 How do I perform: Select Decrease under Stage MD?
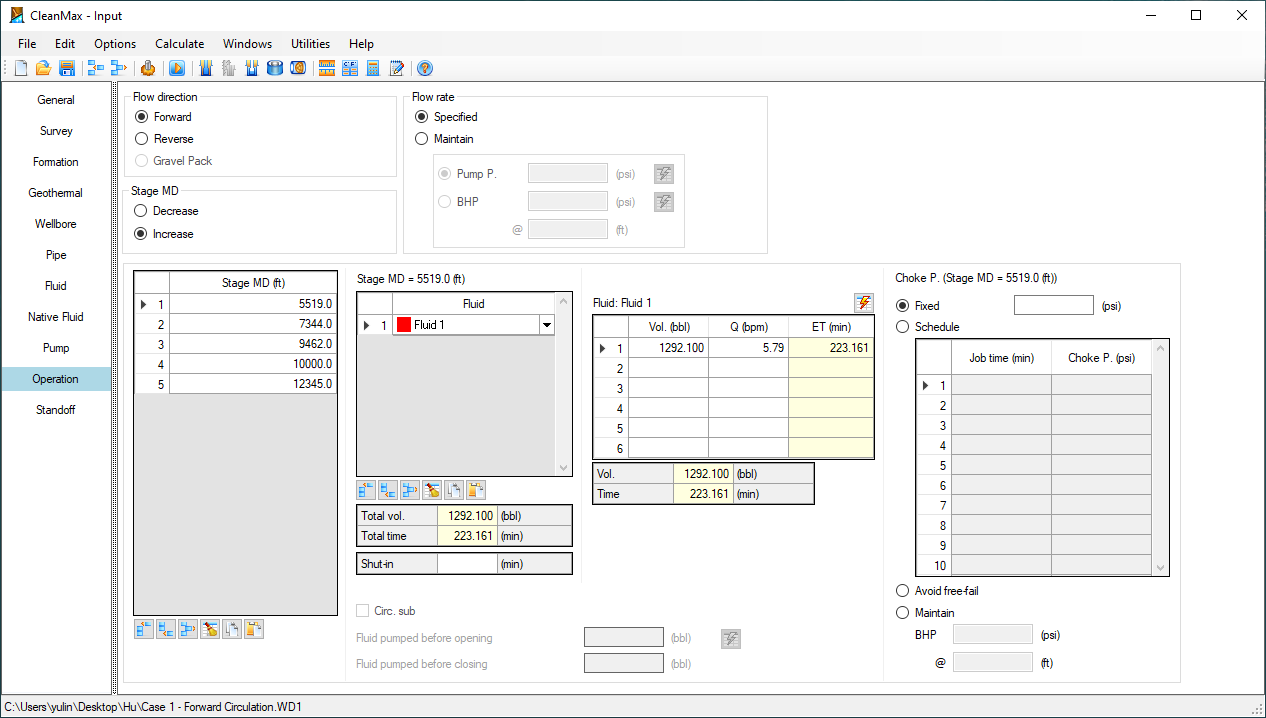pyautogui.click(x=142, y=211)
